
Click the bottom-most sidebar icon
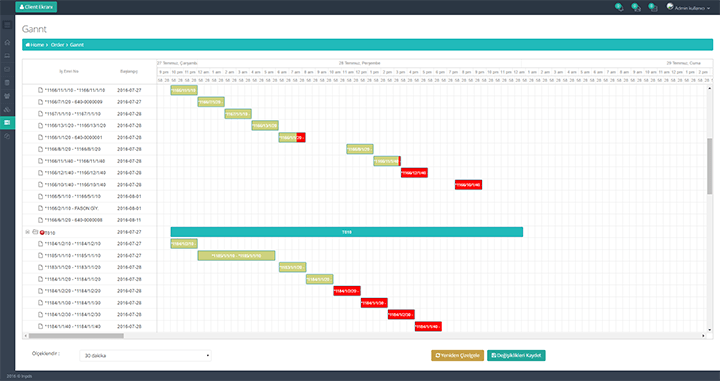pyautogui.click(x=7, y=136)
